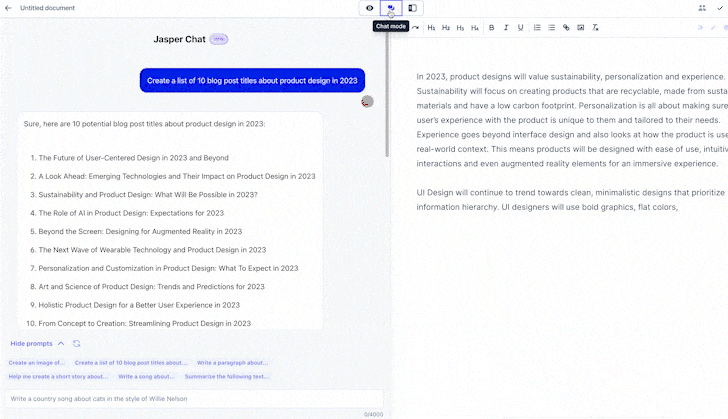This screenshot has width=728, height=419.
Task: Click title 'Holistic Product Design for a Better User Experience'
Action: coord(139,305)
